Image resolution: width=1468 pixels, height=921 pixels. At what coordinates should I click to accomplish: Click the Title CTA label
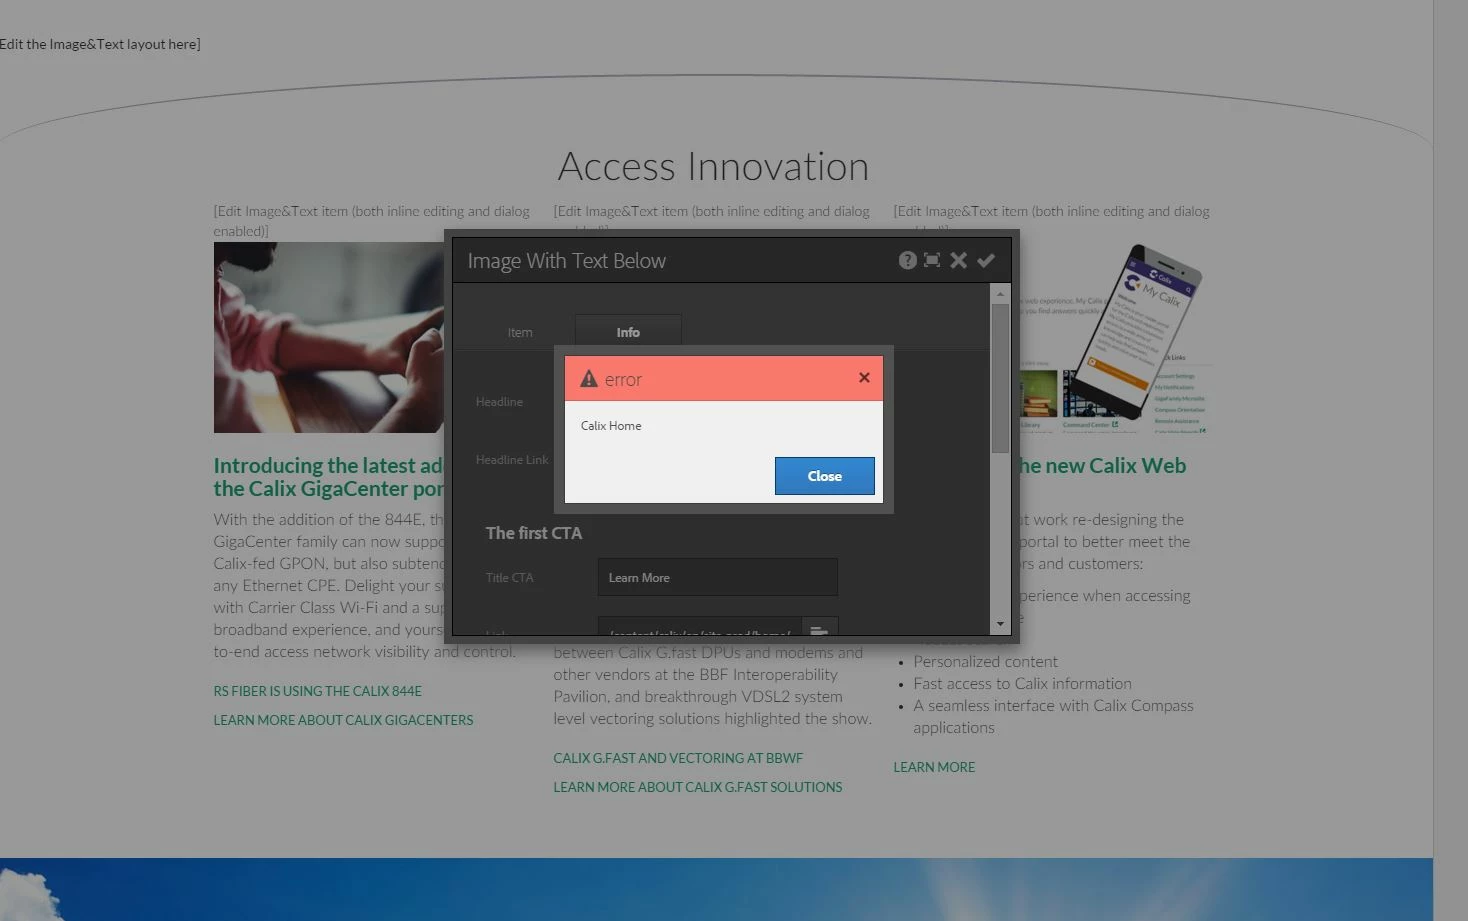pos(509,577)
